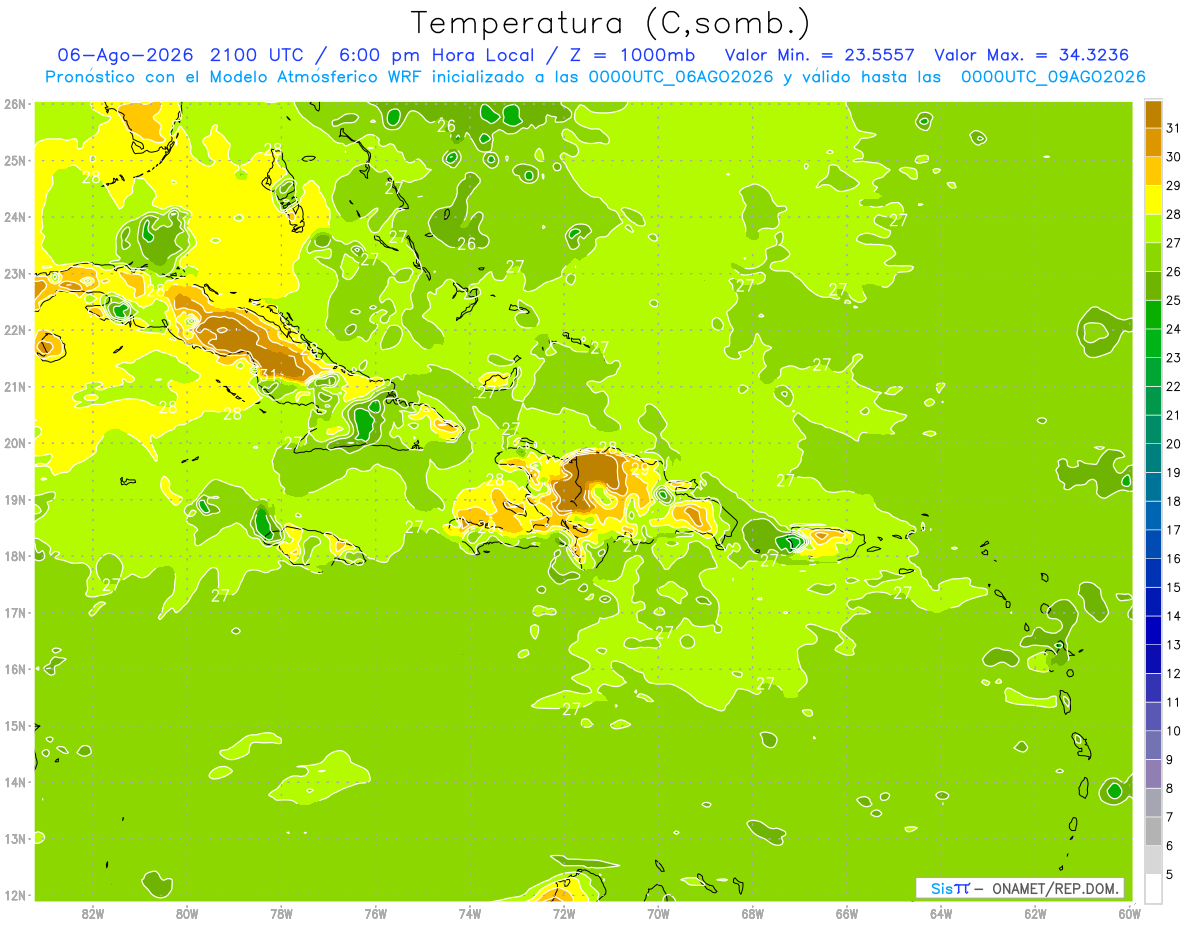The image size is (1200, 927).
Task: Pick the yellow legend swatch between 28 and 29
Action: coord(1154,200)
